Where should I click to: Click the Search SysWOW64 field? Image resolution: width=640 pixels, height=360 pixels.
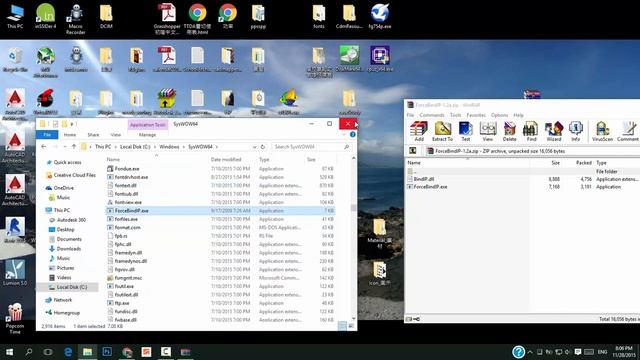pyautogui.click(x=311, y=147)
